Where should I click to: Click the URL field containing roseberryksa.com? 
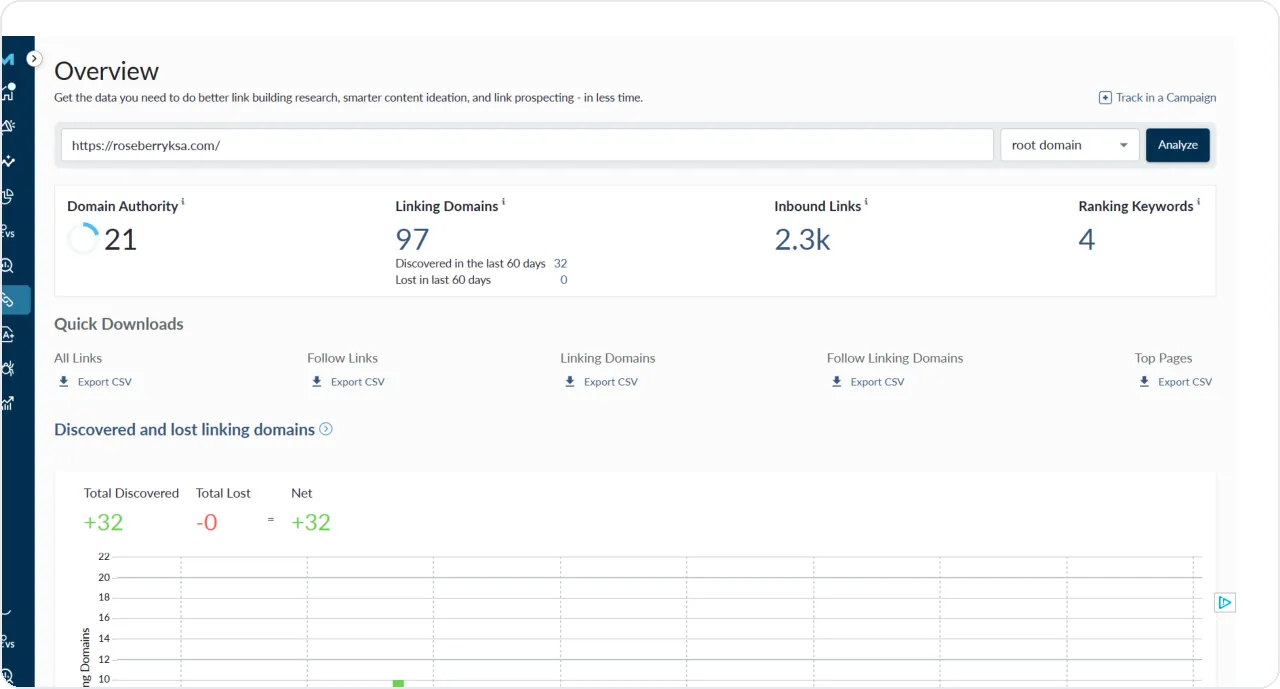pyautogui.click(x=527, y=145)
